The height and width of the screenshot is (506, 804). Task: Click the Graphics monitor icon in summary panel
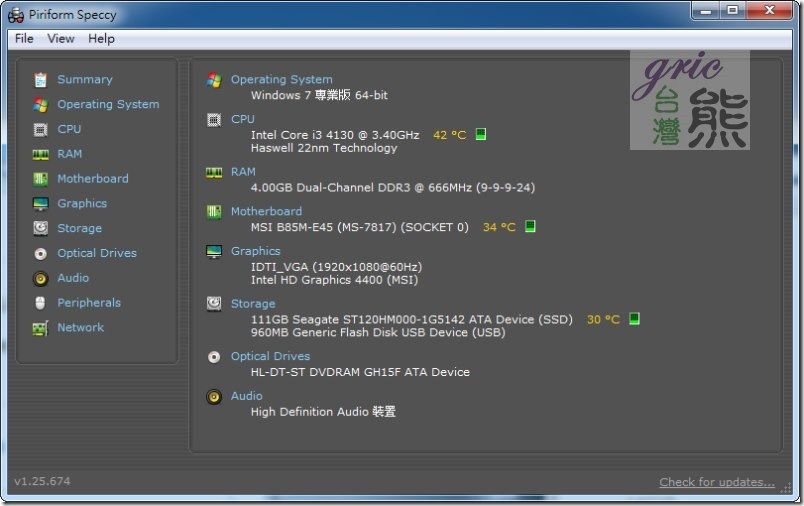[214, 251]
